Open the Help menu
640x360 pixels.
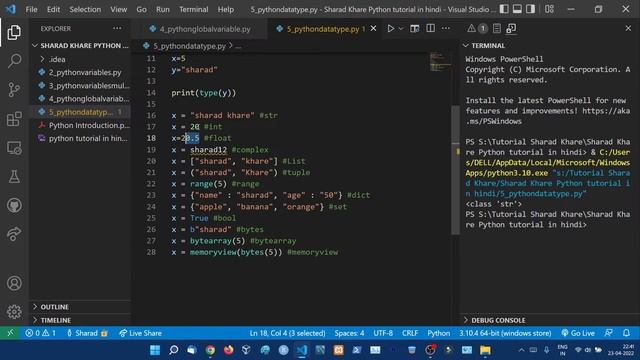(x=226, y=9)
